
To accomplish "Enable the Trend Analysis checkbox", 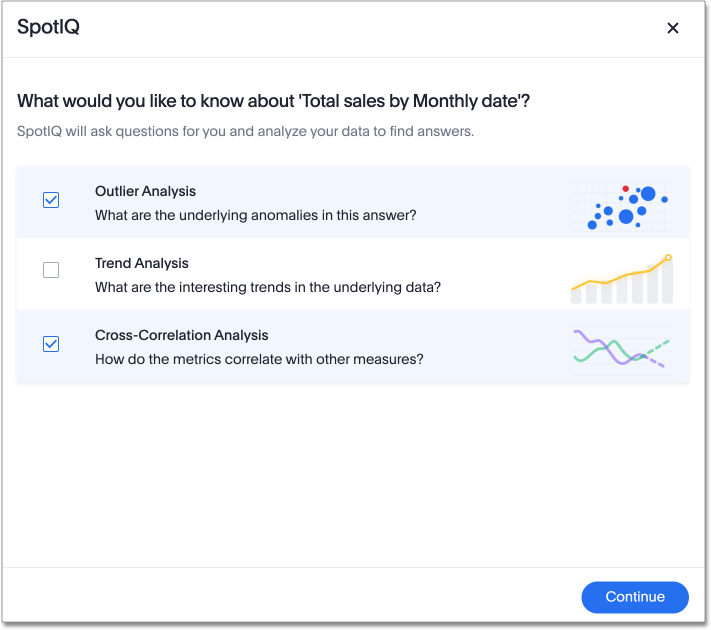I will point(51,270).
